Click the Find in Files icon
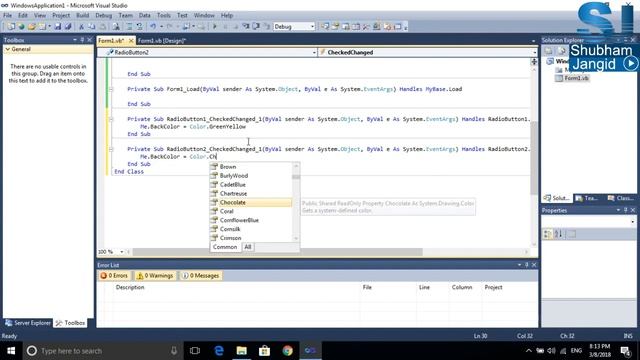640x360 pixels. (x=116, y=27)
